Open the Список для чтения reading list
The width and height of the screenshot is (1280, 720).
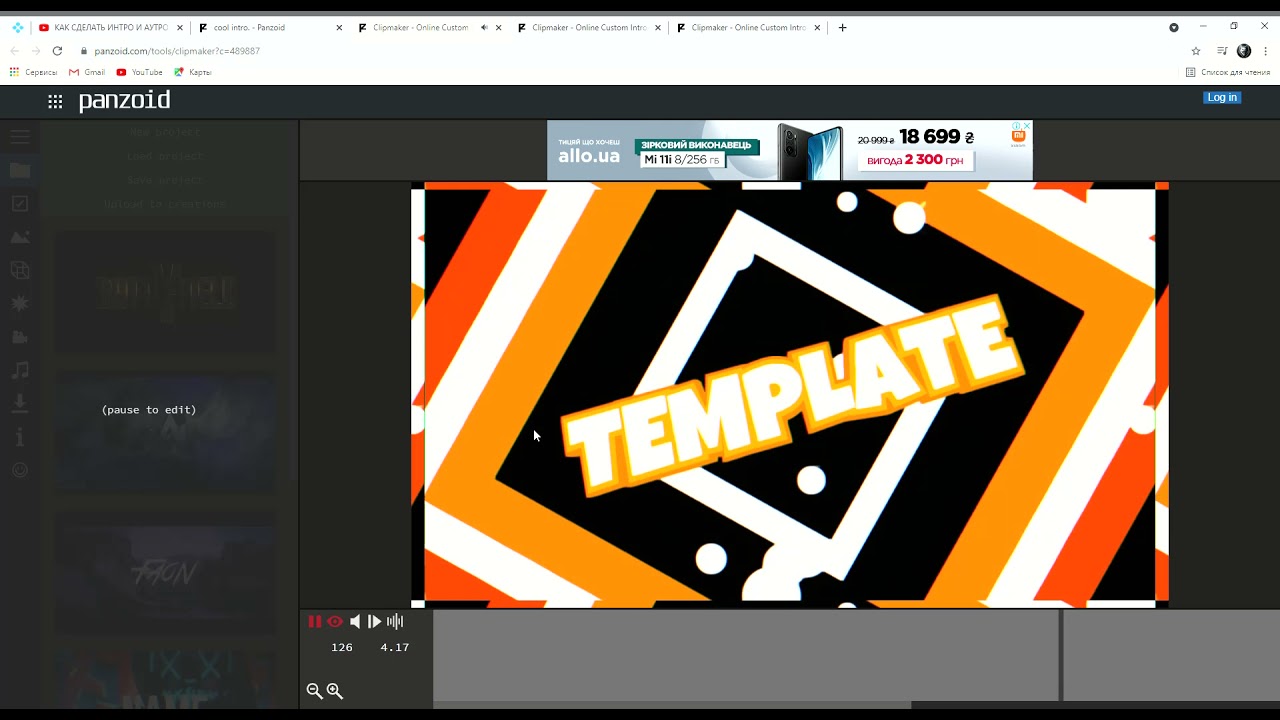[x=1227, y=72]
